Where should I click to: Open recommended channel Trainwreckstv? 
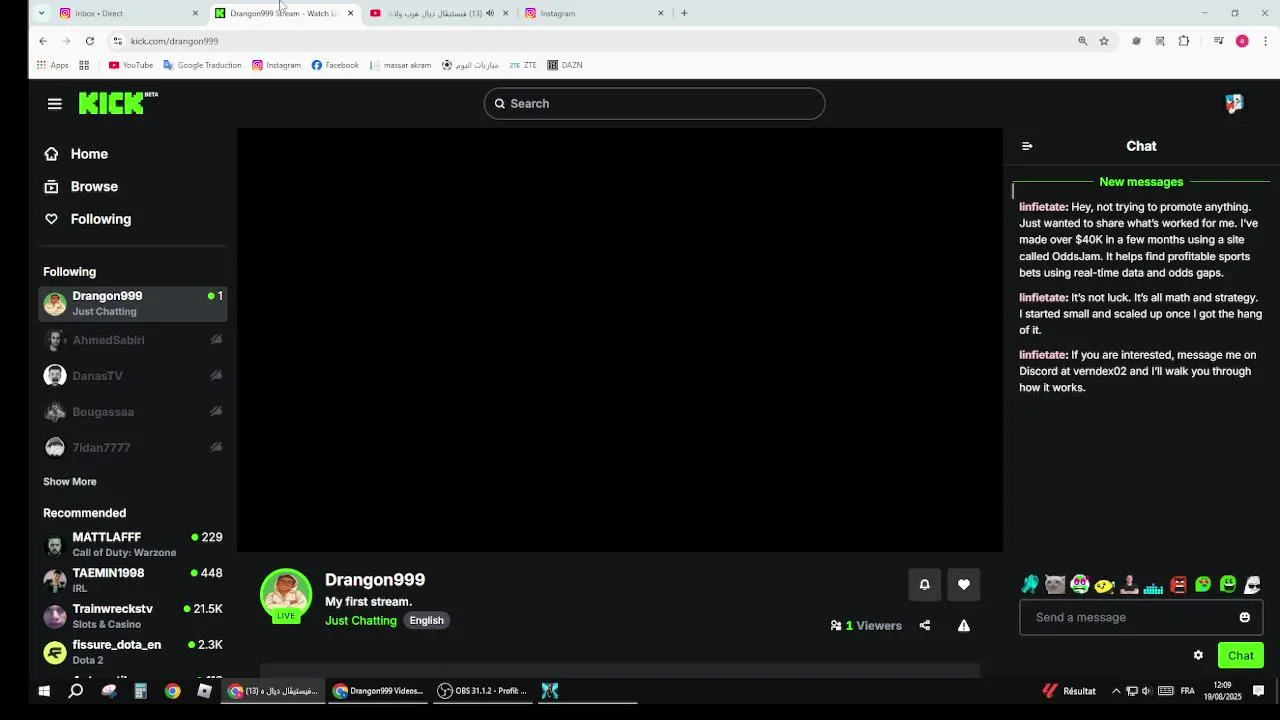tap(133, 617)
